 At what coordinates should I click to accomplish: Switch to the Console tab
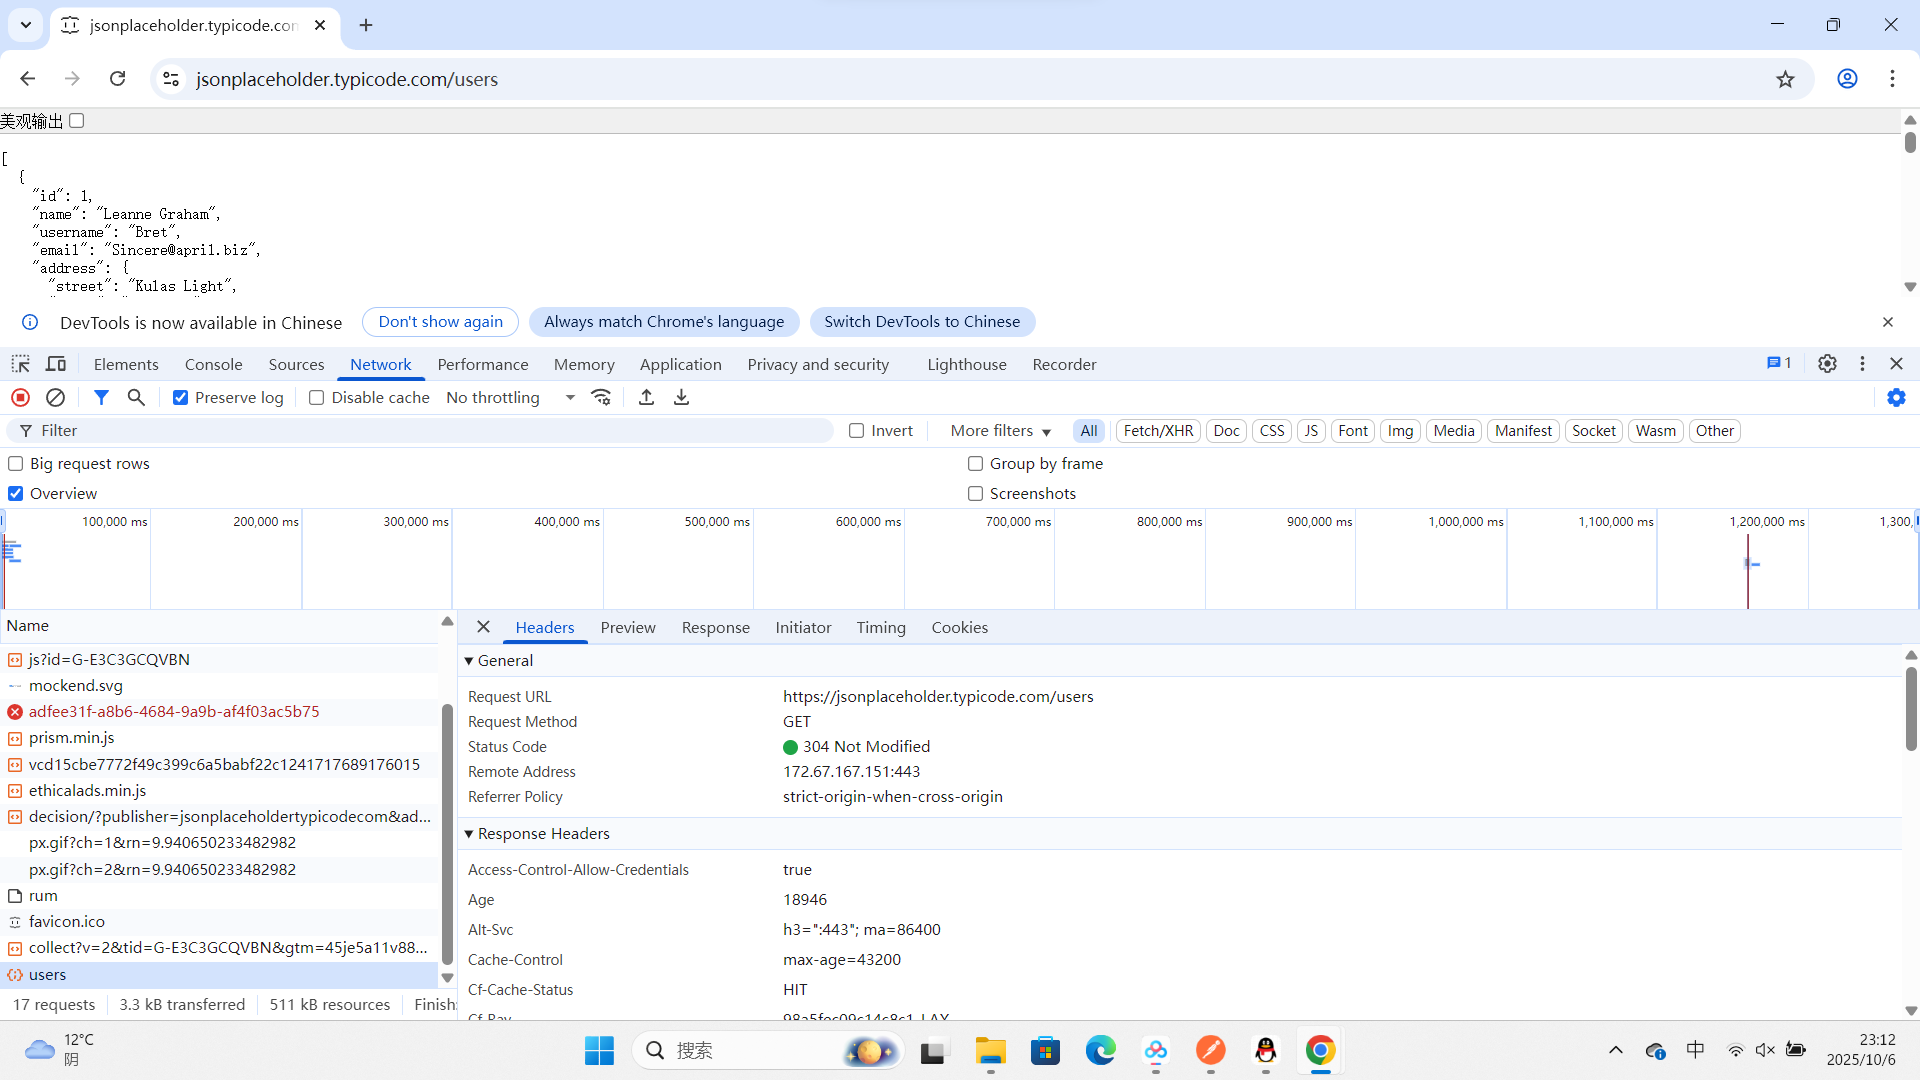(x=213, y=364)
